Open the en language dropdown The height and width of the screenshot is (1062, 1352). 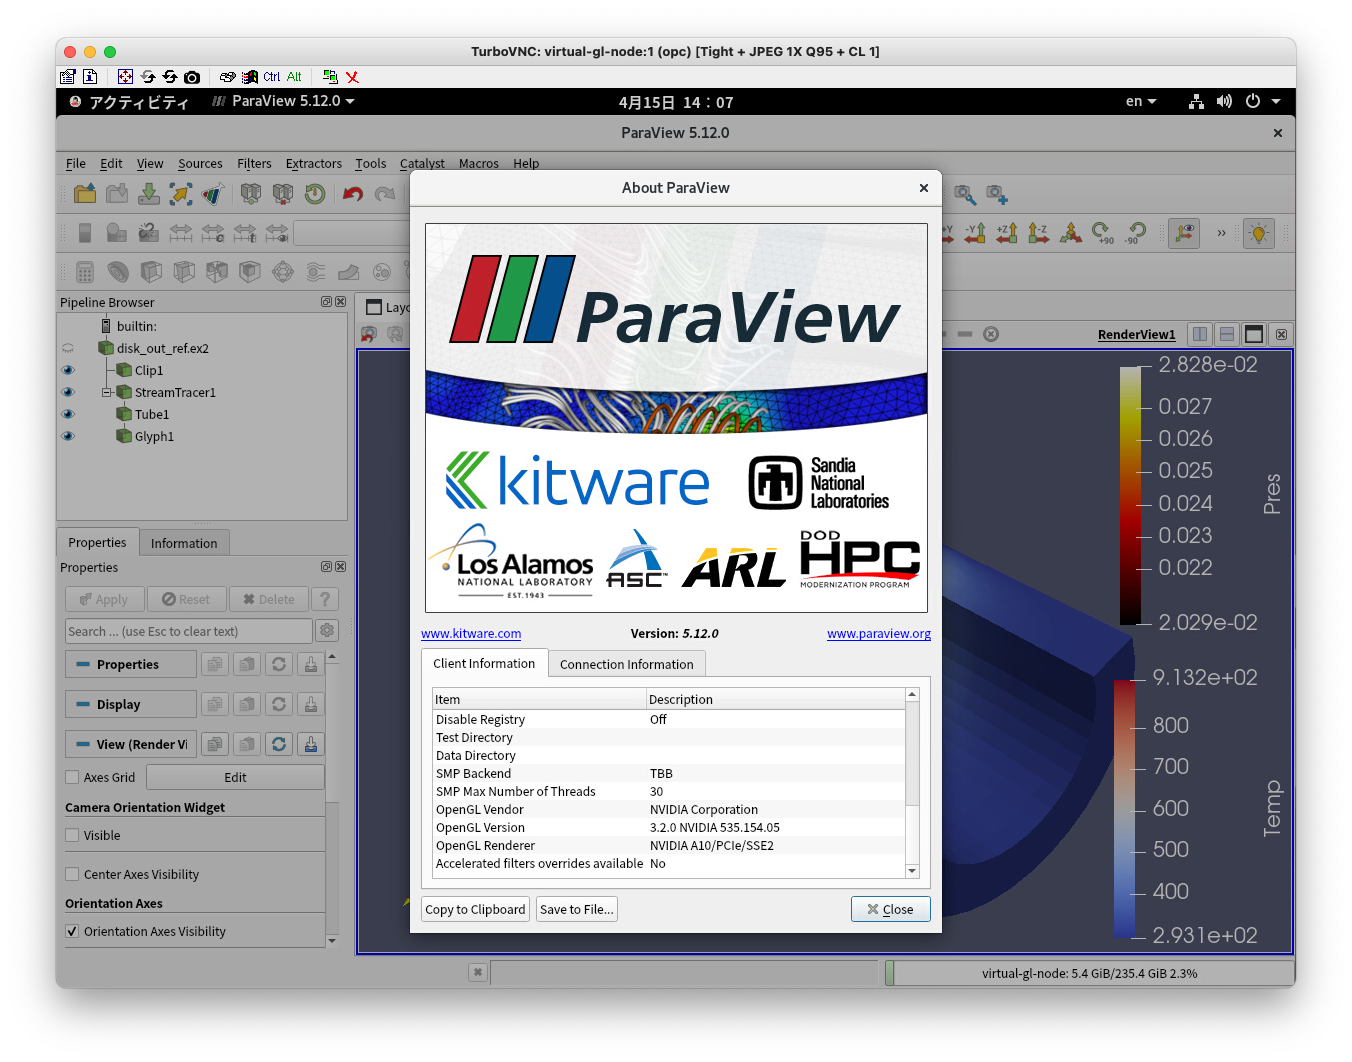tap(1140, 101)
